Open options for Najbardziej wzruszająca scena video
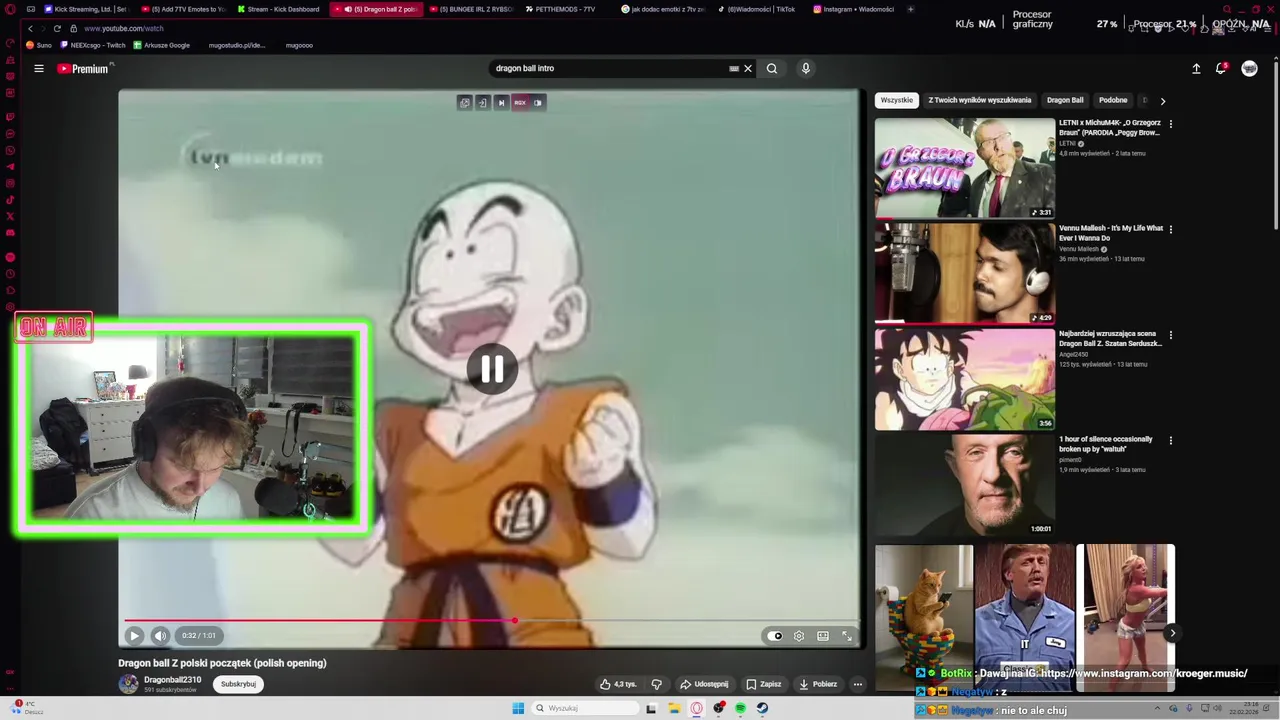The height and width of the screenshot is (720, 1280). point(1171,335)
